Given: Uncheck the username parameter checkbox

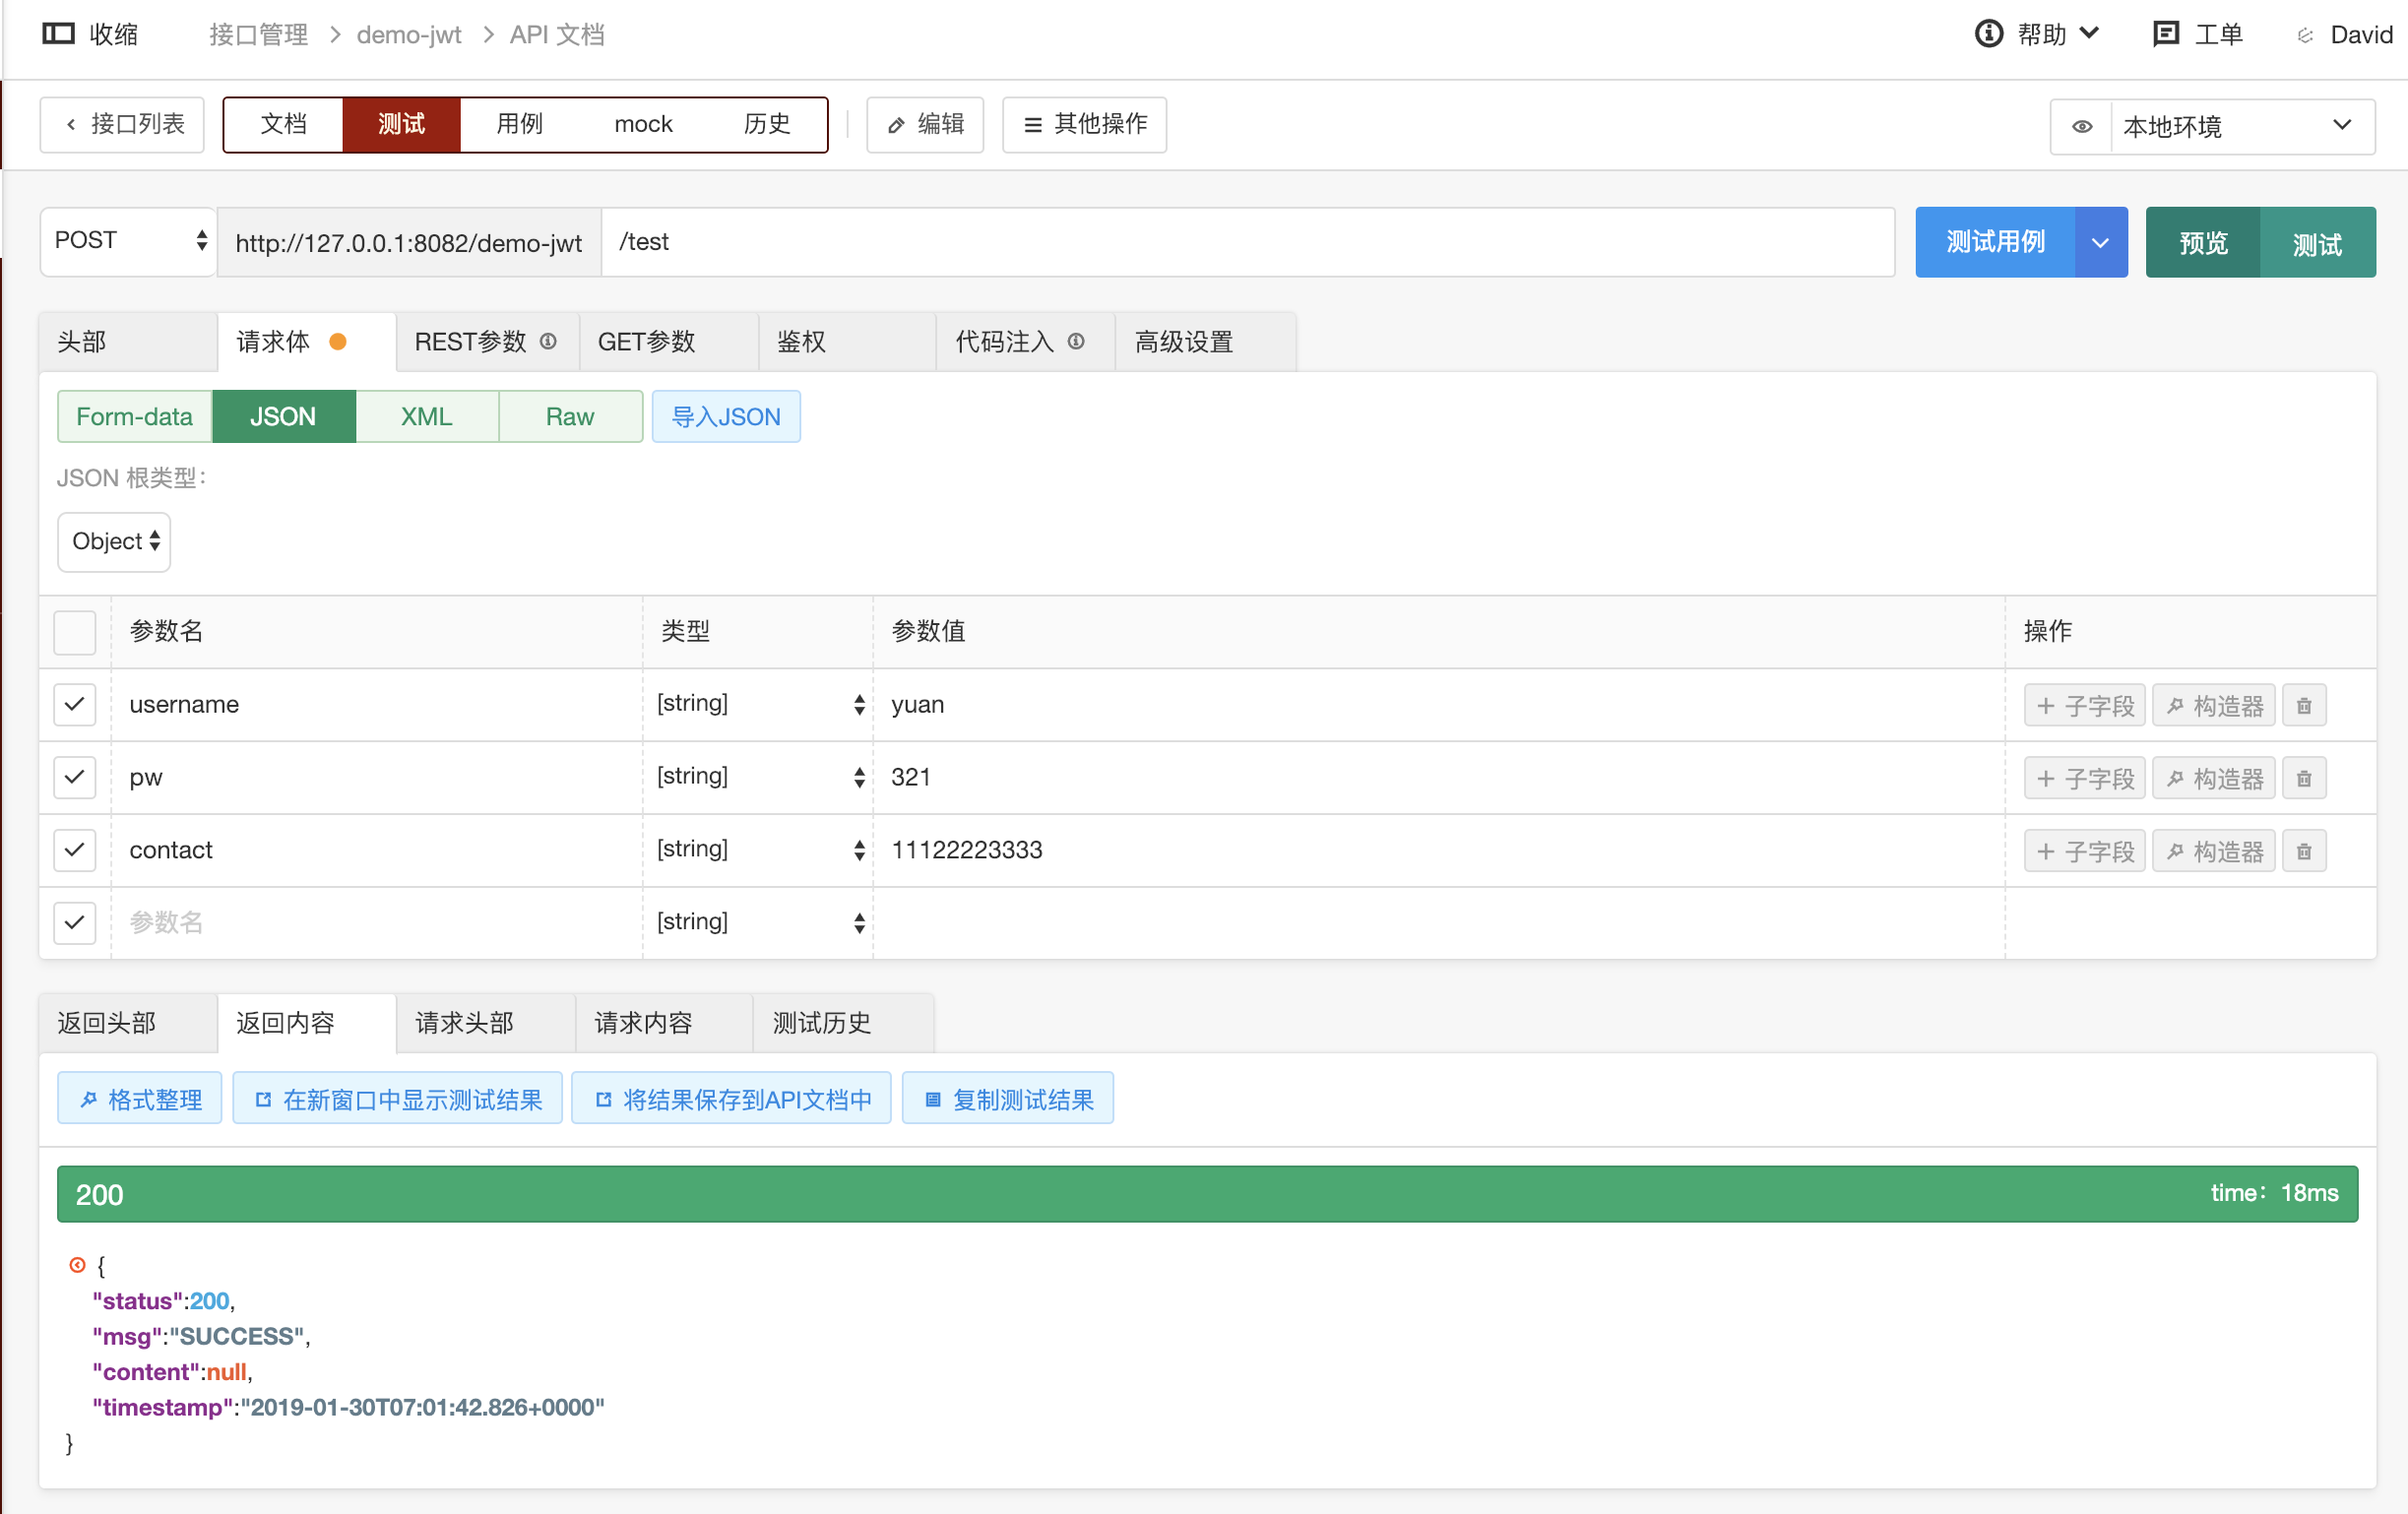Looking at the screenshot, I should 74,704.
